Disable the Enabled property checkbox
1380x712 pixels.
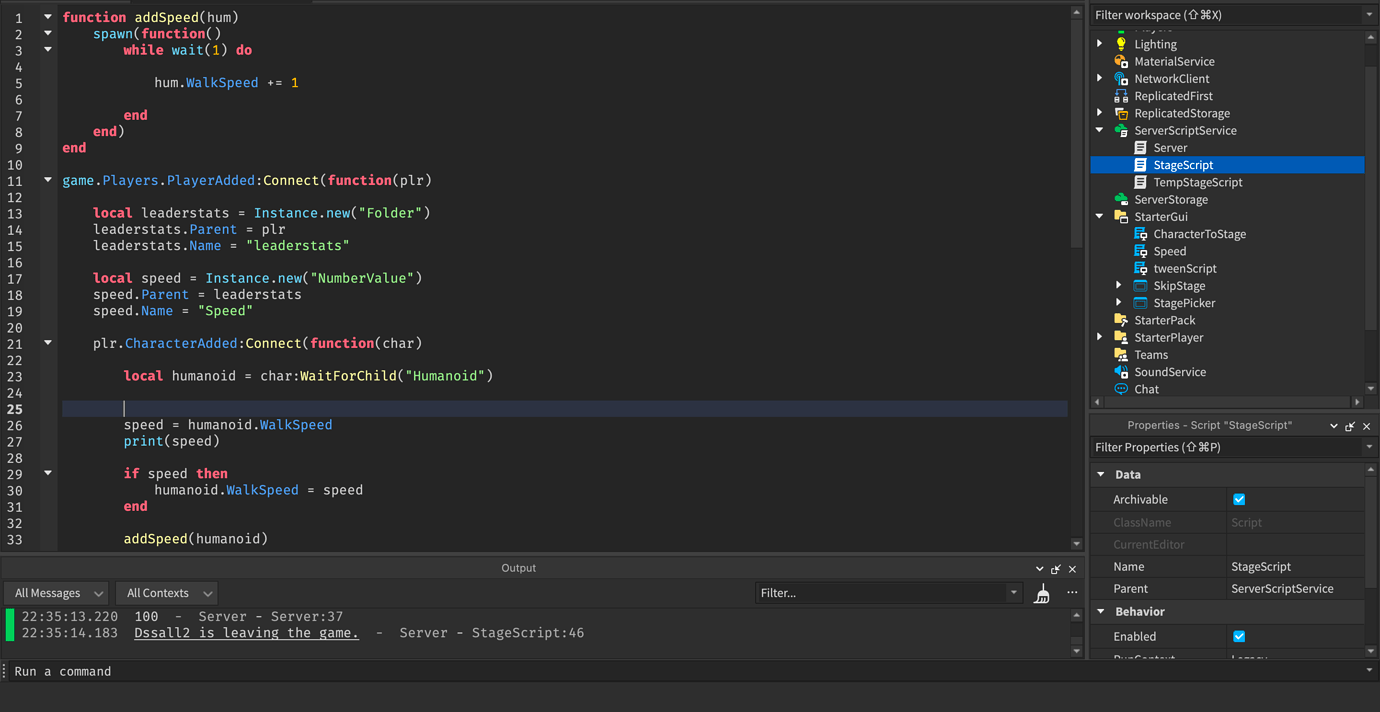pyautogui.click(x=1239, y=636)
